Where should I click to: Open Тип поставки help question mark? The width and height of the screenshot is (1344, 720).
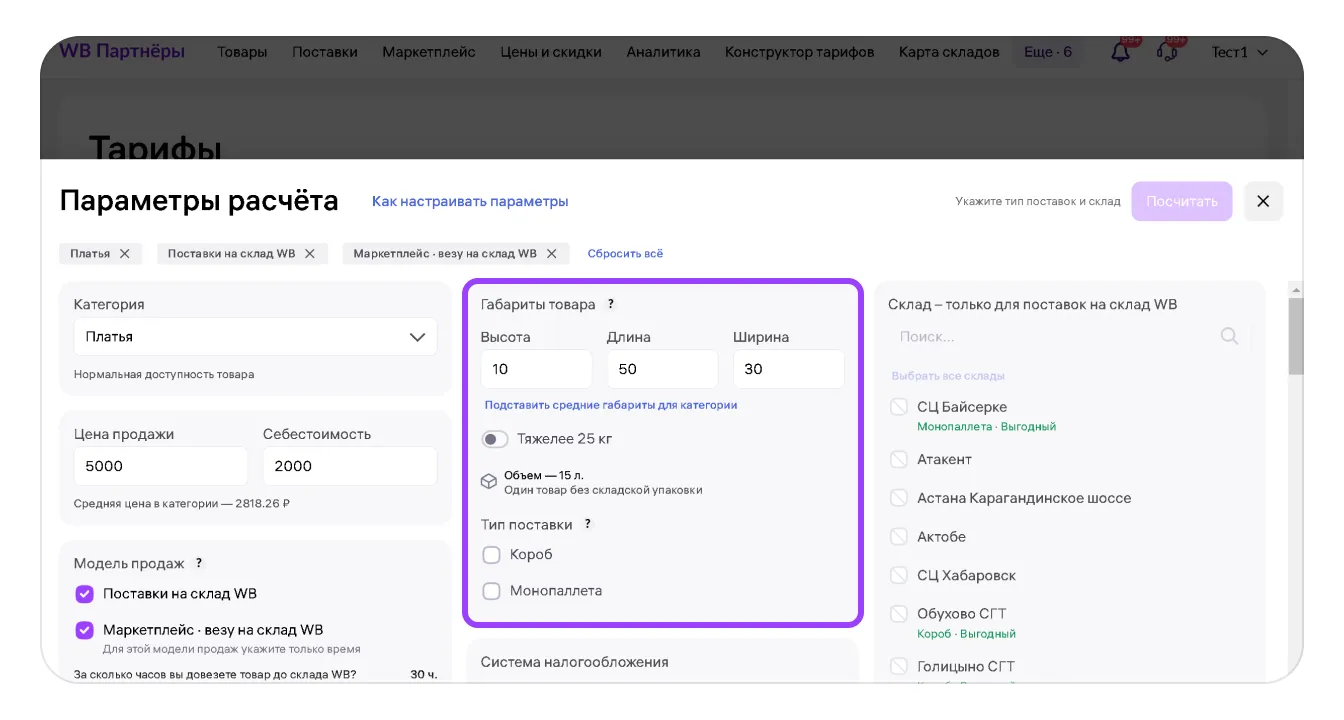pos(588,524)
